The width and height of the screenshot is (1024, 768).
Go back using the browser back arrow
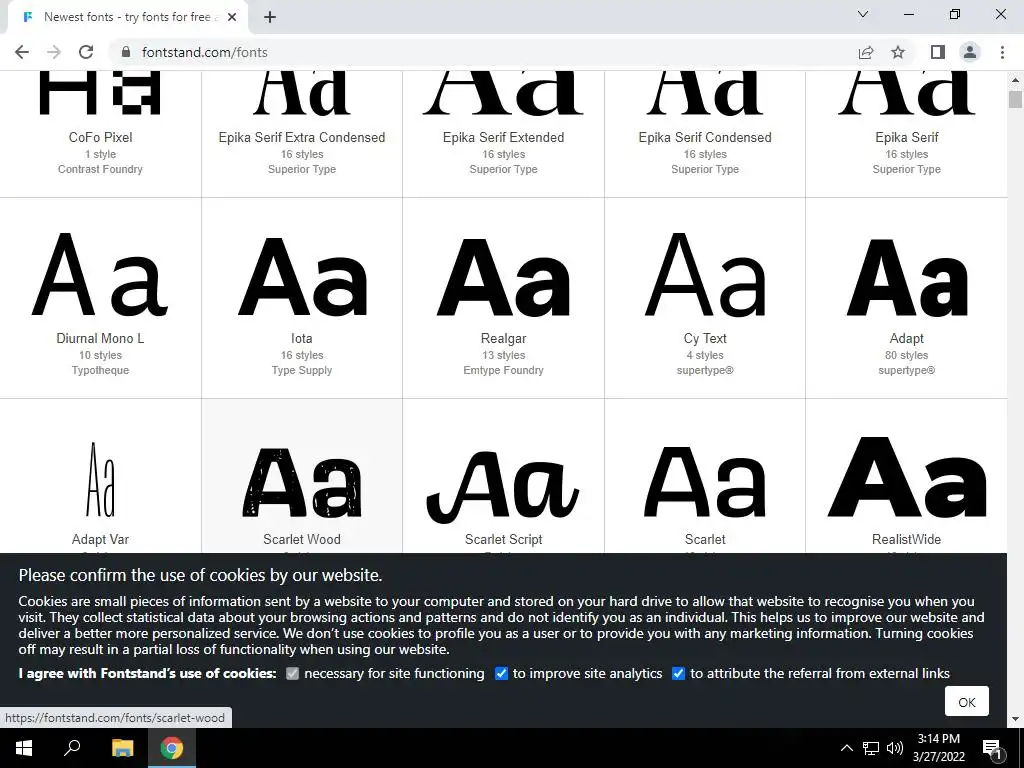click(22, 52)
